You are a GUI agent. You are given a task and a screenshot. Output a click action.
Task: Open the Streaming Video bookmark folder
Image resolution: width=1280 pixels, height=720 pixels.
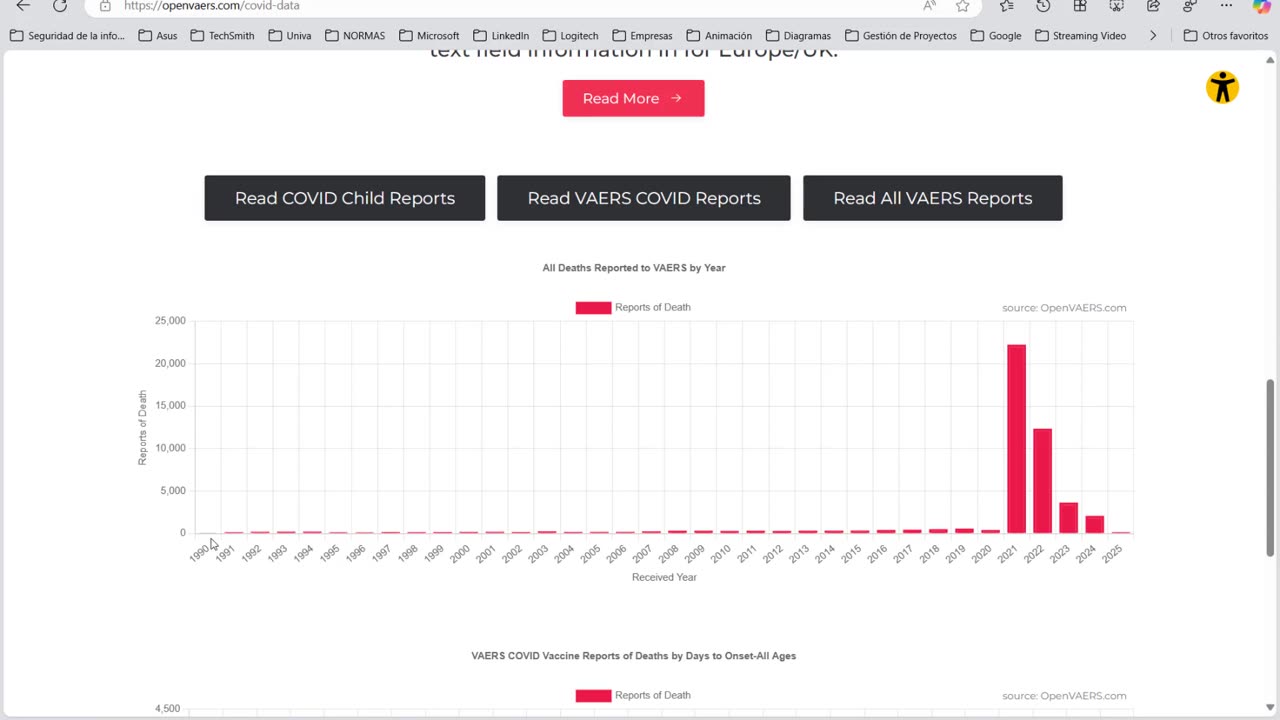[1080, 36]
